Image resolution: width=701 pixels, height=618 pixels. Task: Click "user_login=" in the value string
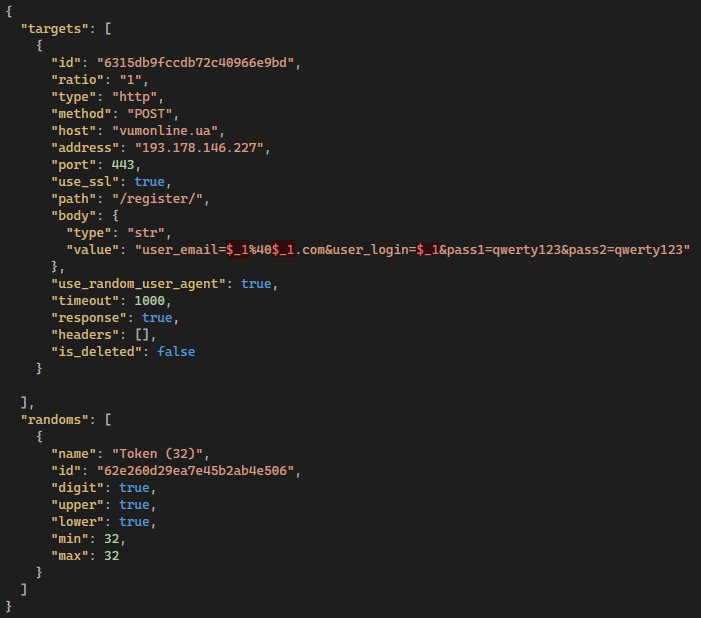coord(374,250)
